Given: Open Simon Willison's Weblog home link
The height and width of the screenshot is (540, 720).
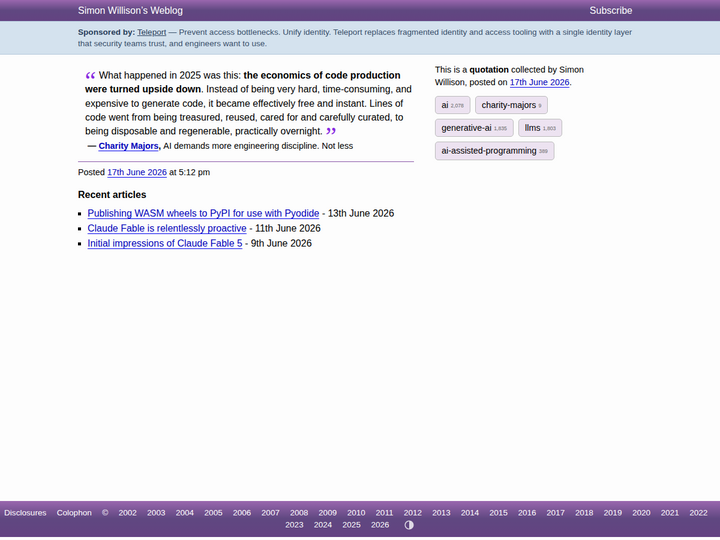Looking at the screenshot, I should coord(130,10).
